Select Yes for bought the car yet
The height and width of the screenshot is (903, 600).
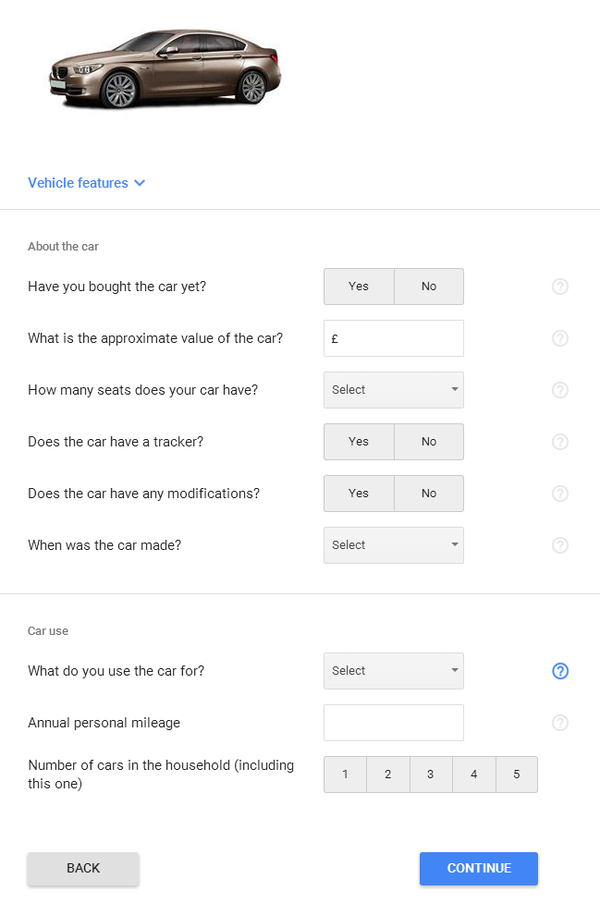pyautogui.click(x=359, y=286)
